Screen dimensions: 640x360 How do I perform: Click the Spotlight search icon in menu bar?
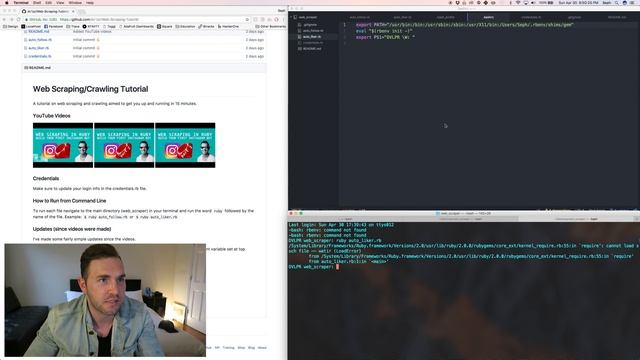click(617, 2)
